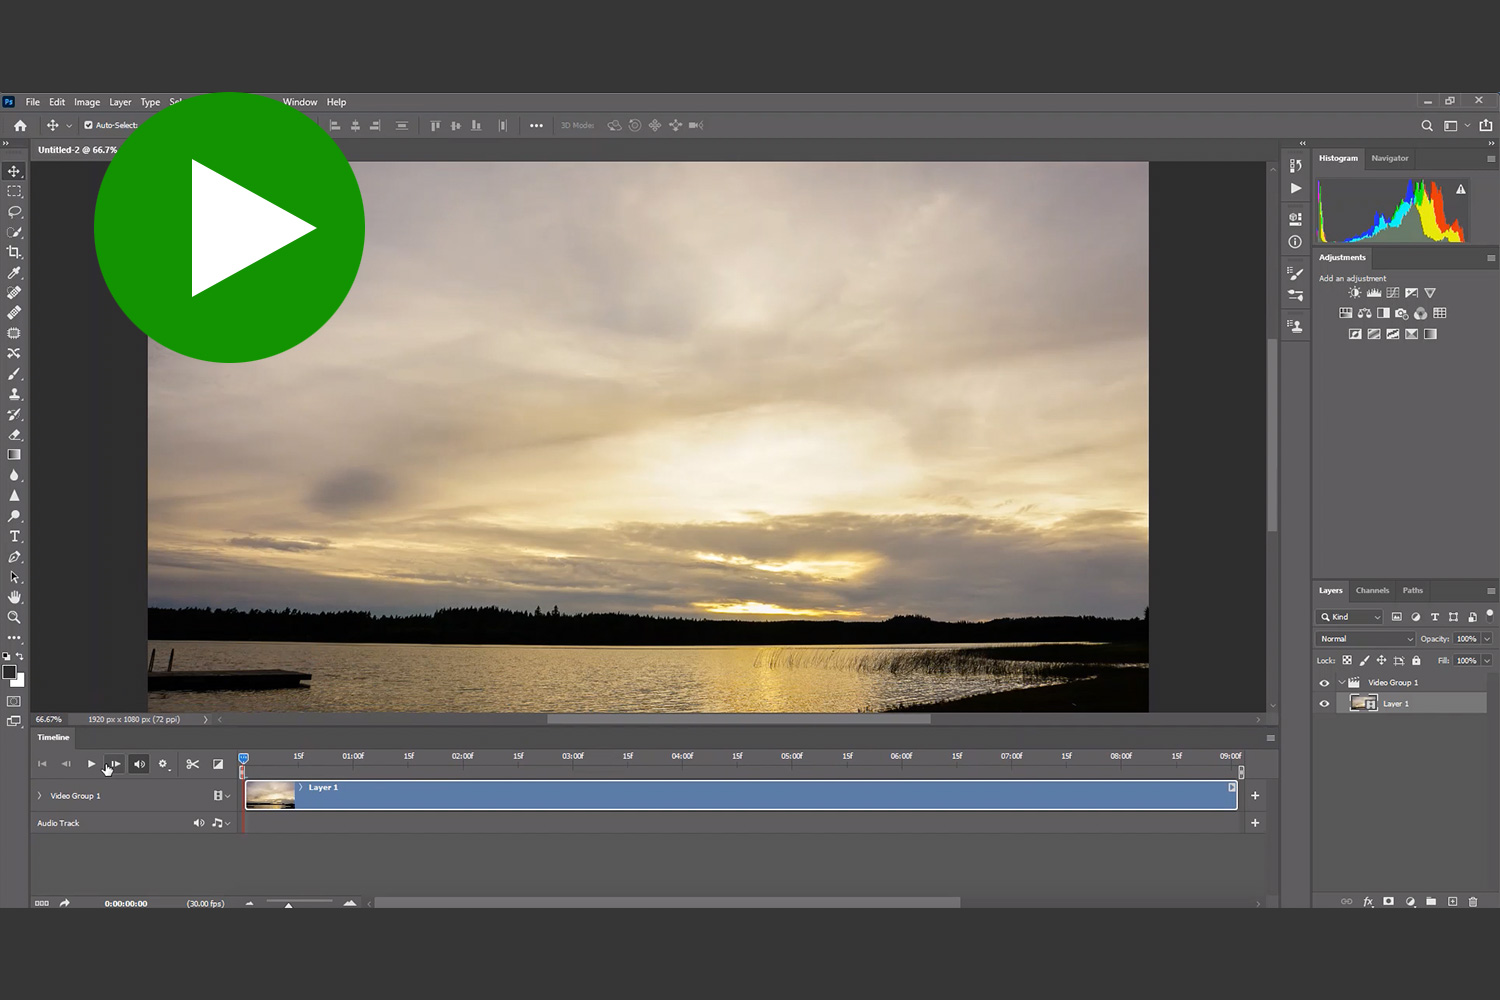Screen dimensions: 1500x1000
Task: Click the foreground color swatch
Action: point(9,672)
